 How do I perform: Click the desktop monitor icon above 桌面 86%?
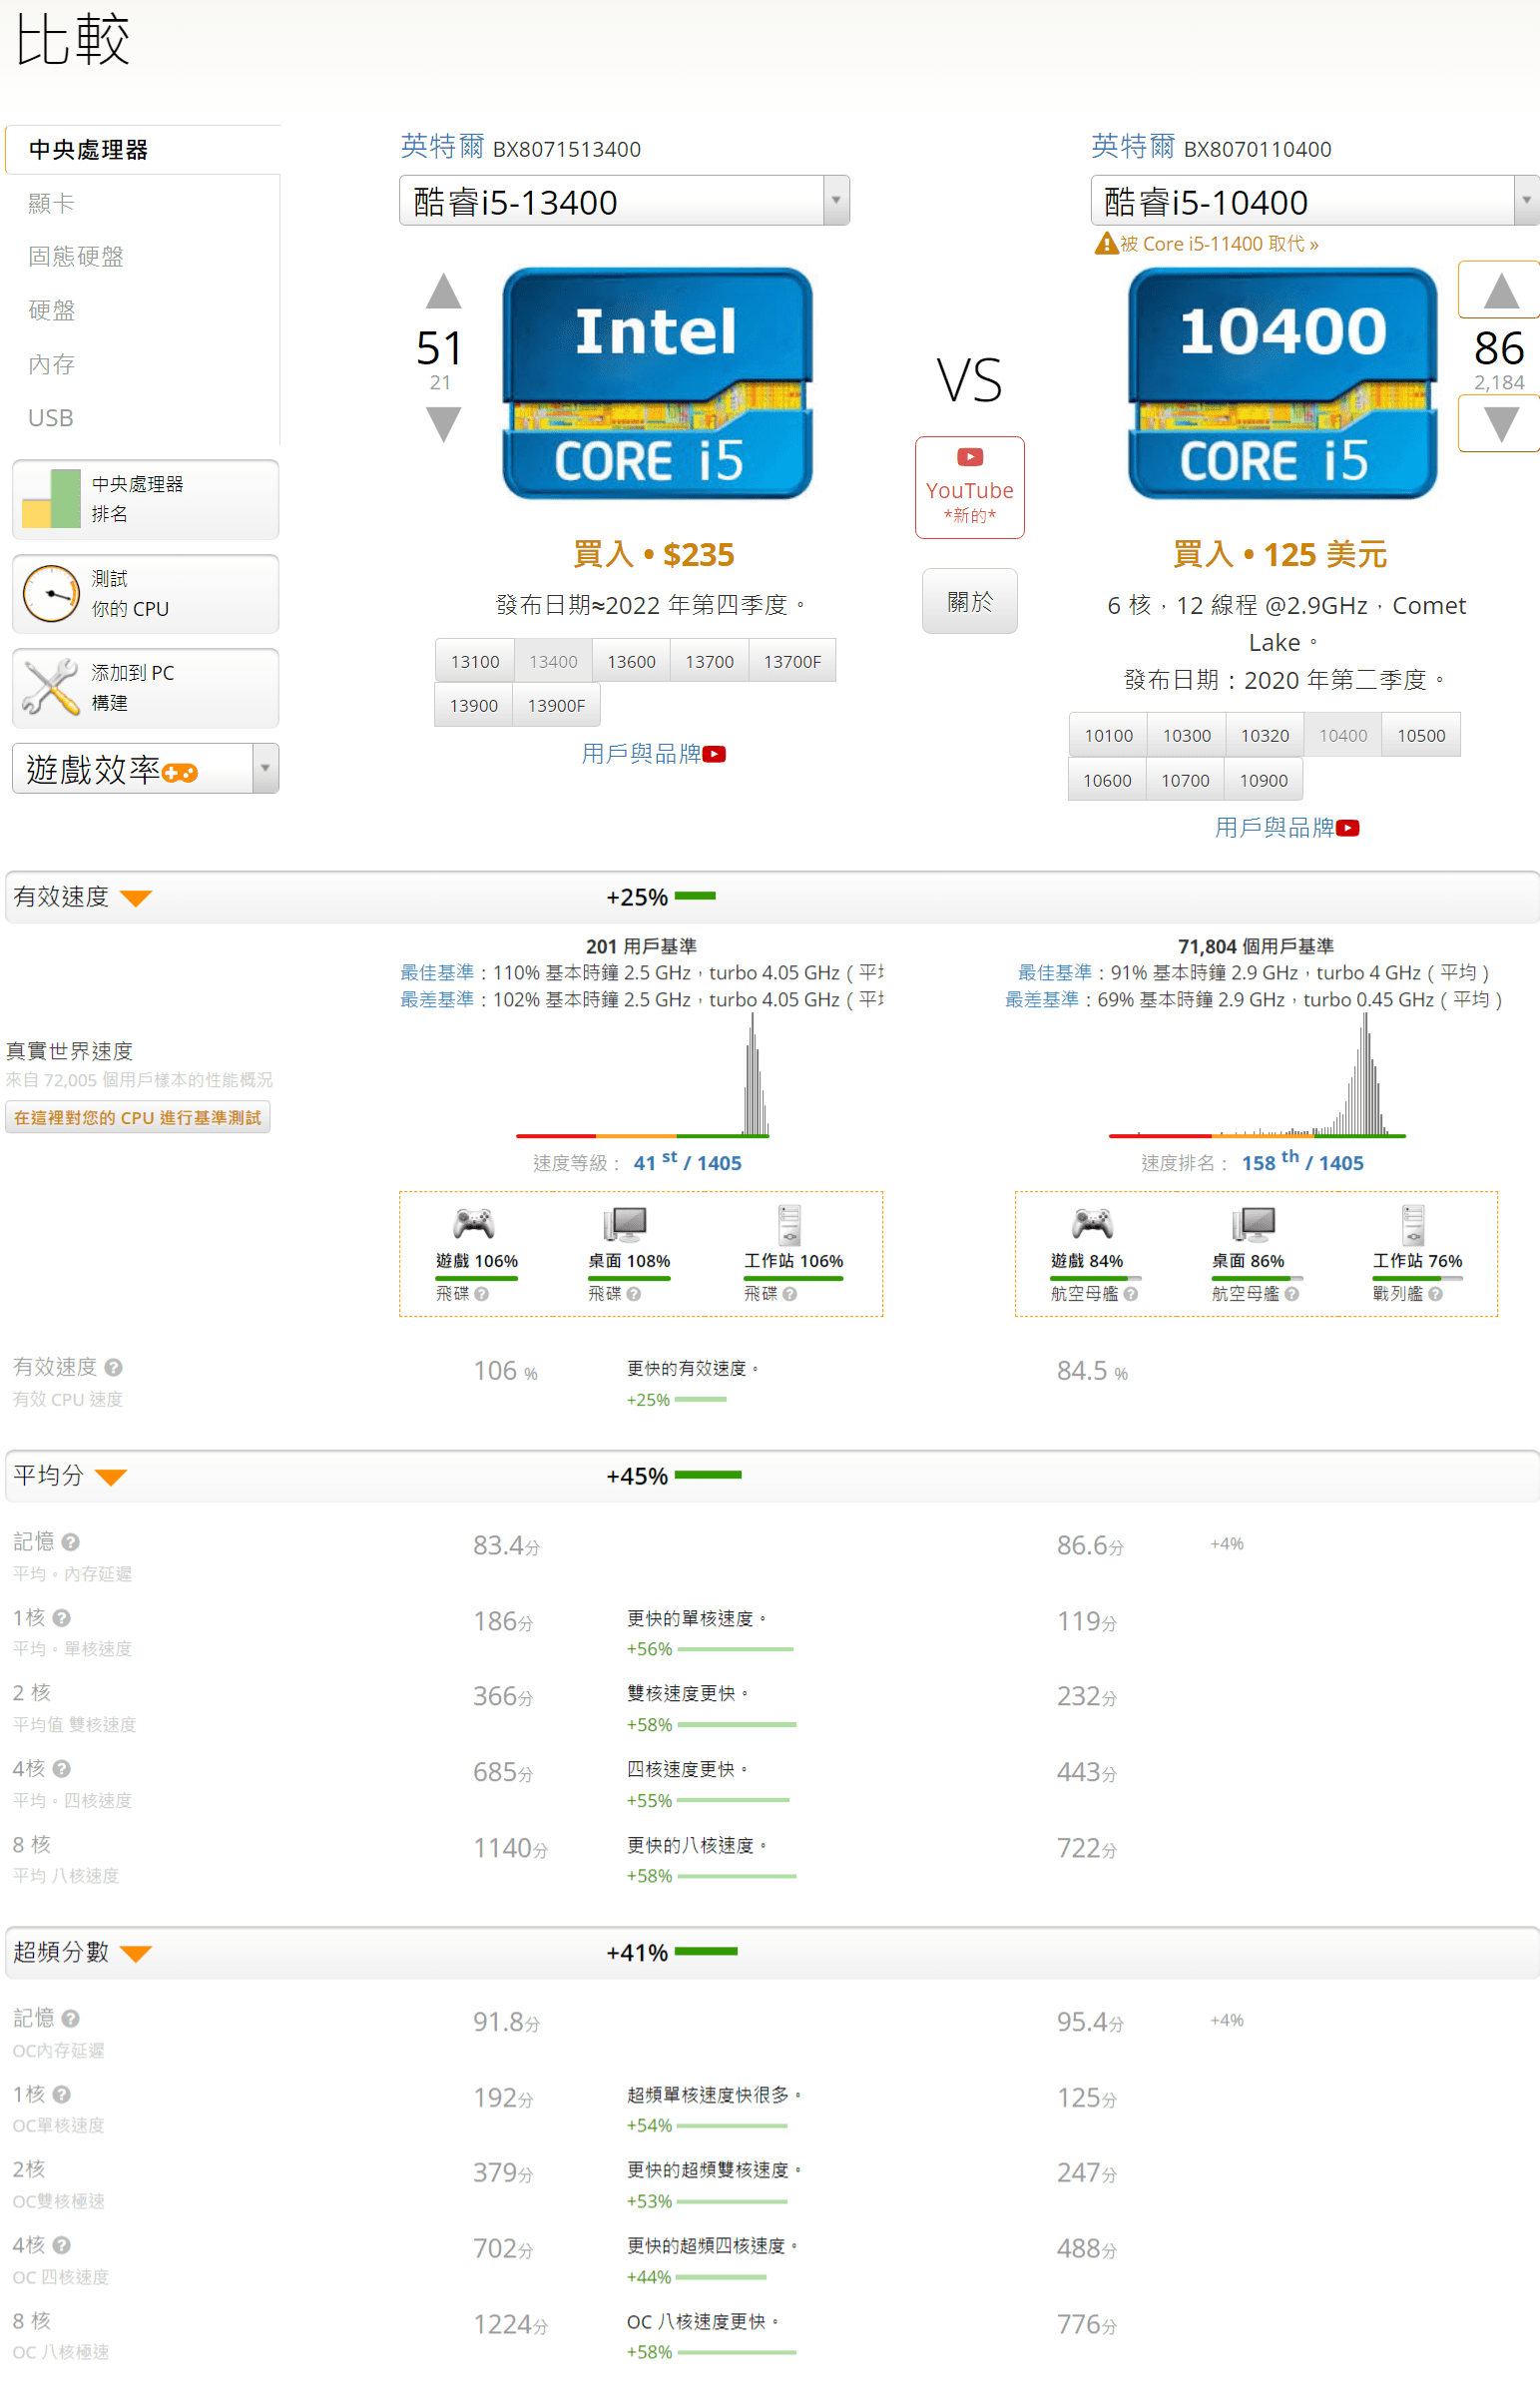pos(1255,1224)
